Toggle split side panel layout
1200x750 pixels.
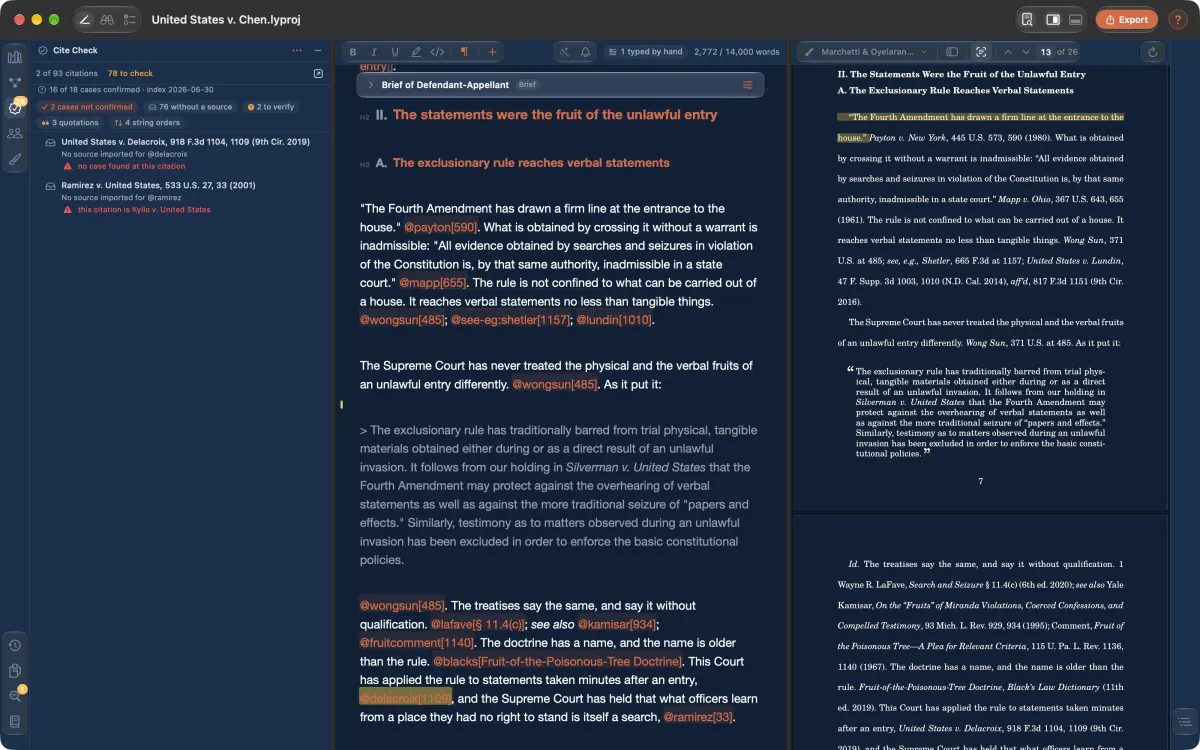point(1052,19)
